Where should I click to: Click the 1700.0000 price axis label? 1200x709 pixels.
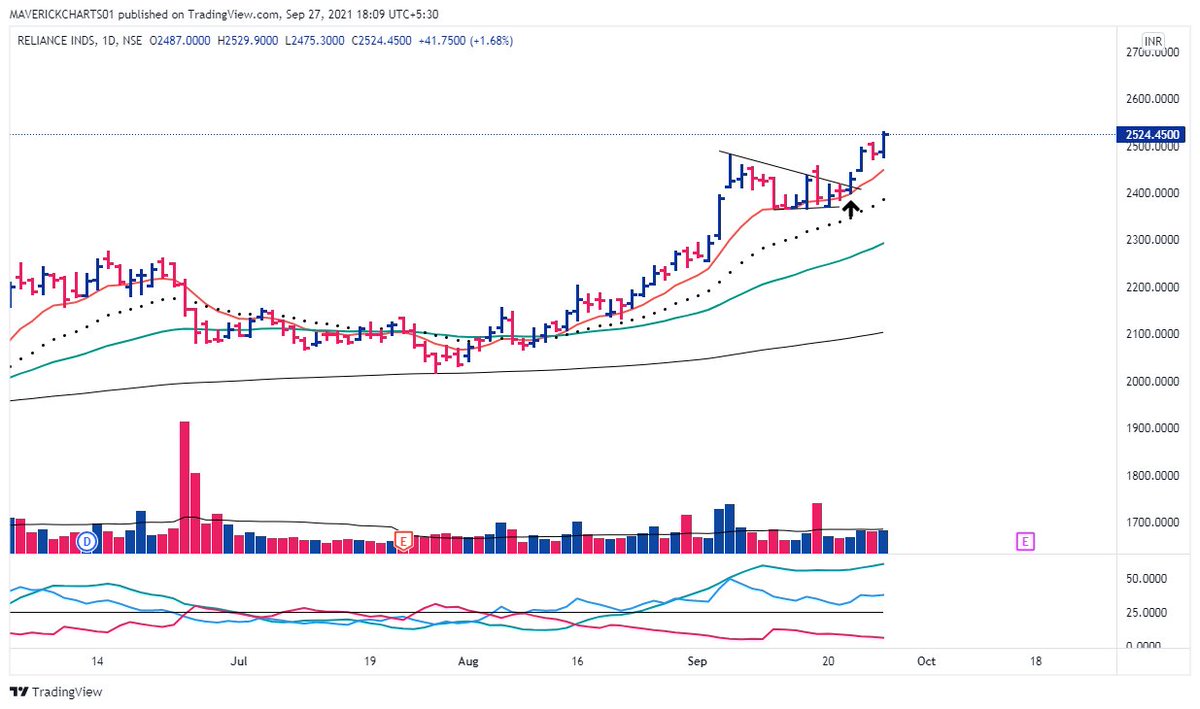tap(1155, 522)
